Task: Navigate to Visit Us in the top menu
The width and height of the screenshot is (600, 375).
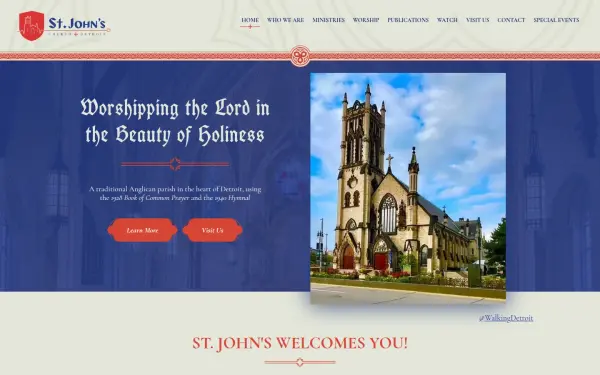Action: [x=478, y=20]
